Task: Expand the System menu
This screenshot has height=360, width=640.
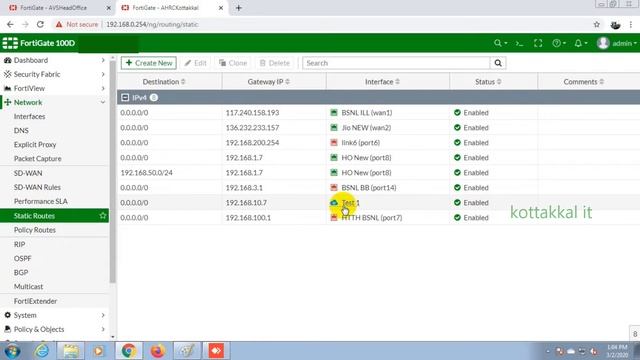Action: tap(55, 315)
